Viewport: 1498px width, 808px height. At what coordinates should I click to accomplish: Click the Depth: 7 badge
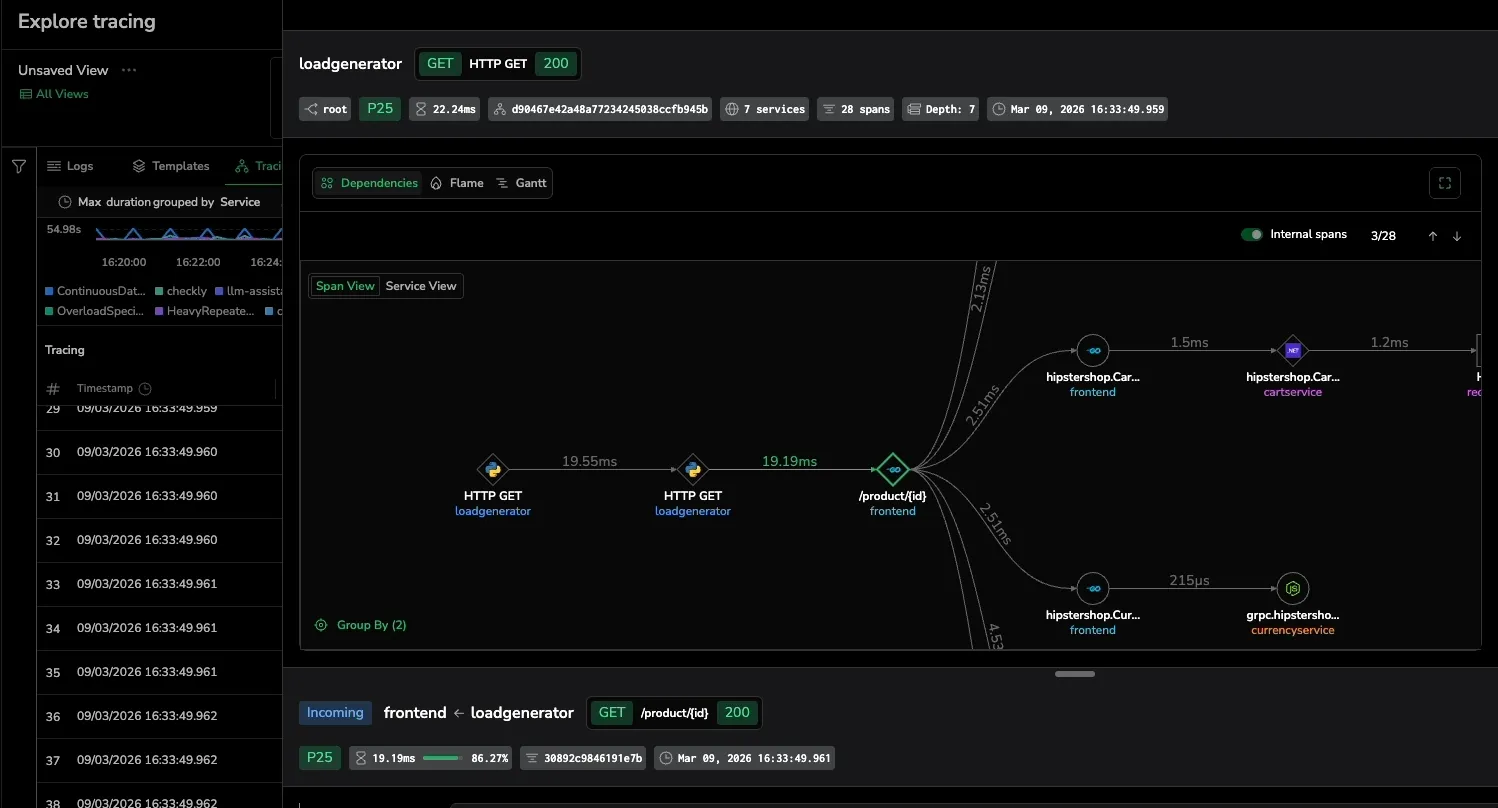[x=940, y=109]
